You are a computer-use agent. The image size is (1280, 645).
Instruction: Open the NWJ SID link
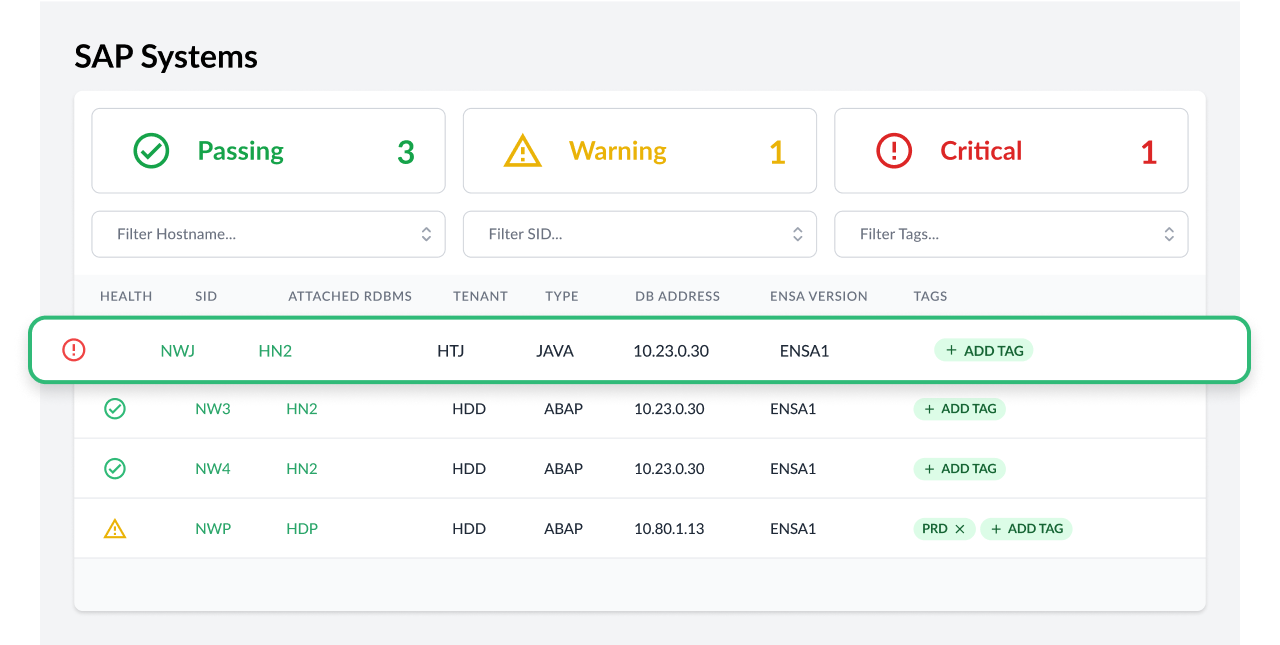(x=177, y=351)
